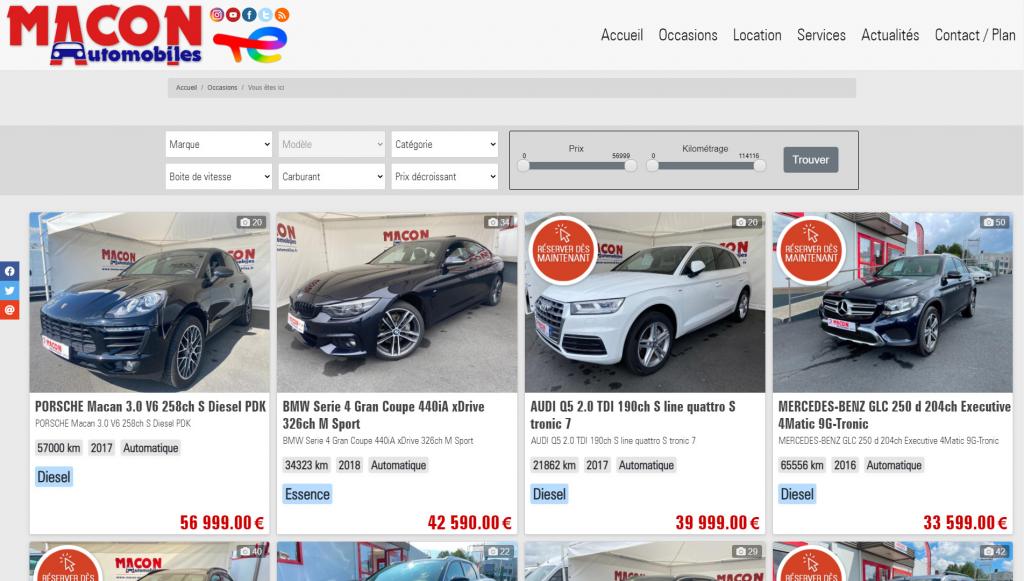Click the BMW Serie 4 Gran Coupe thumbnail
Screen dimensions: 1024x581
[397, 300]
